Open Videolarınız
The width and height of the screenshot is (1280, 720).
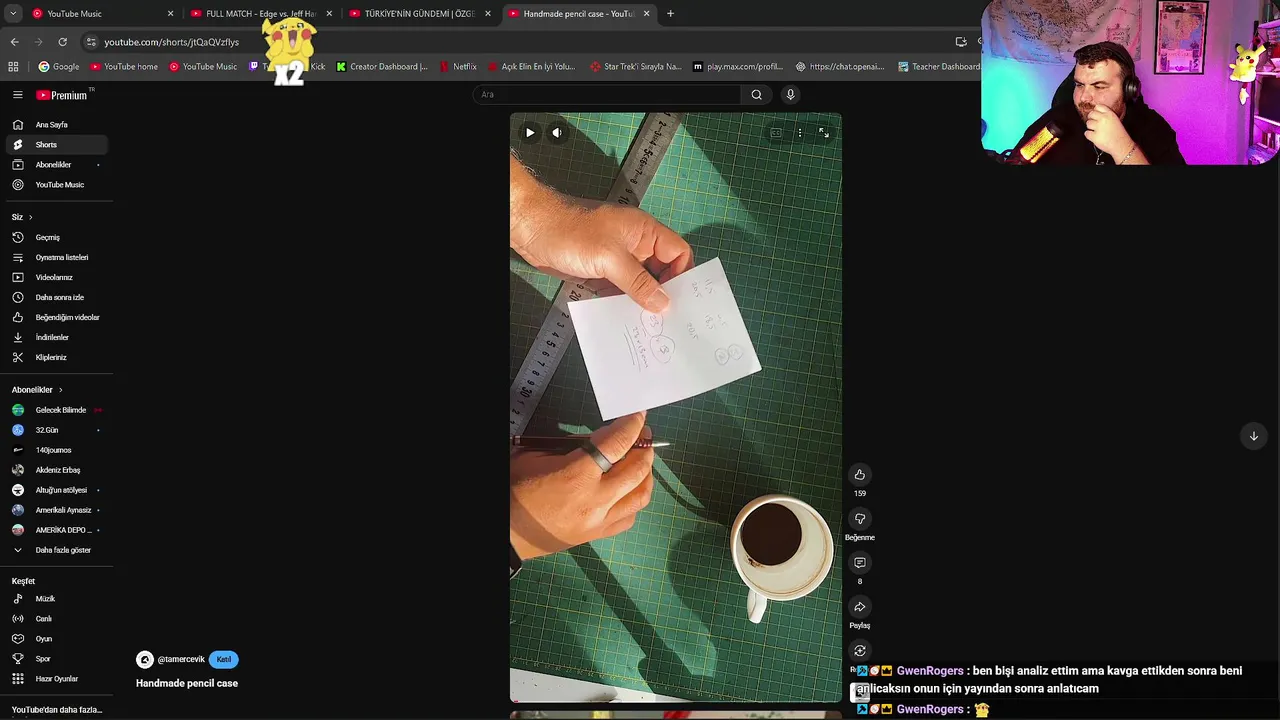(x=56, y=278)
